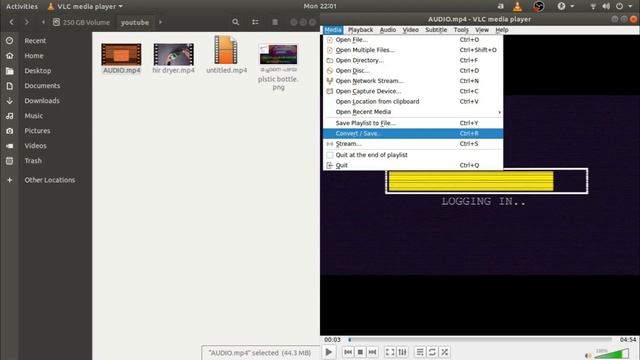Image resolution: width=640 pixels, height=360 pixels.
Task: Open the Subtitle menu in VLC
Action: click(x=436, y=30)
